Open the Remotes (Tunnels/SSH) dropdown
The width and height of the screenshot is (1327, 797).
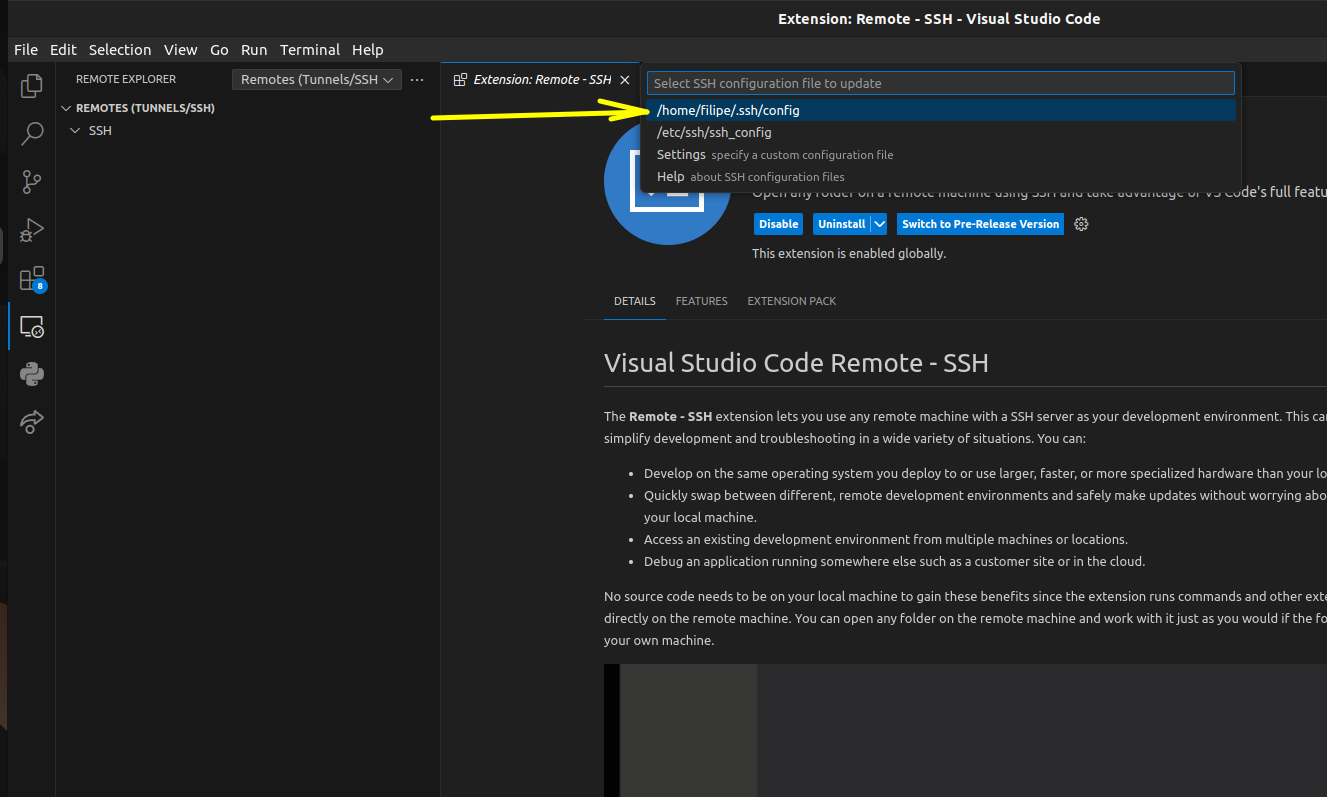pos(317,79)
